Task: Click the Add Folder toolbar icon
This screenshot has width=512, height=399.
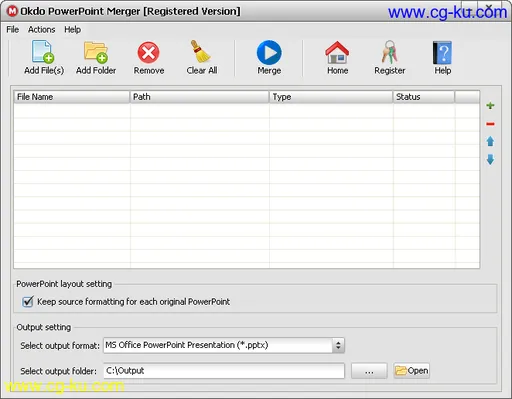Action: tap(96, 52)
